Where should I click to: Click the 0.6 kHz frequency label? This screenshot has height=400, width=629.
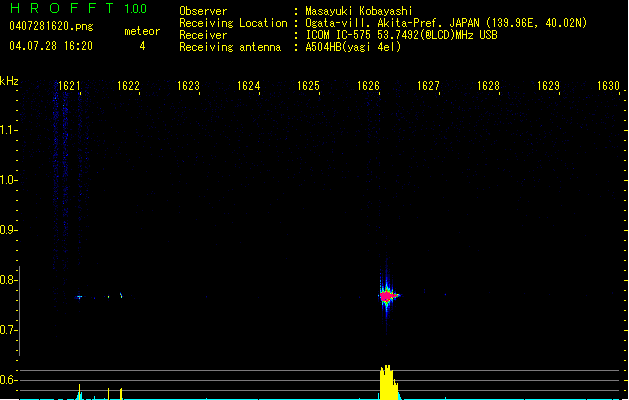[8, 380]
